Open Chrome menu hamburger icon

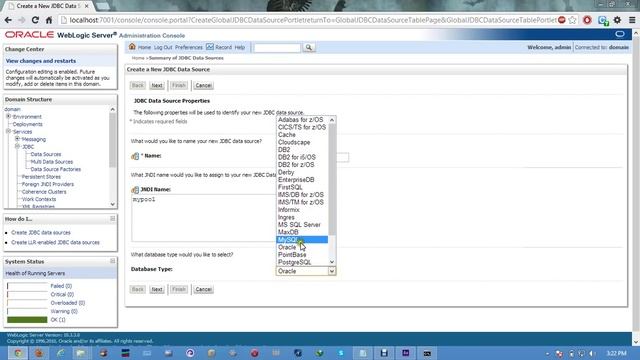(632, 20)
